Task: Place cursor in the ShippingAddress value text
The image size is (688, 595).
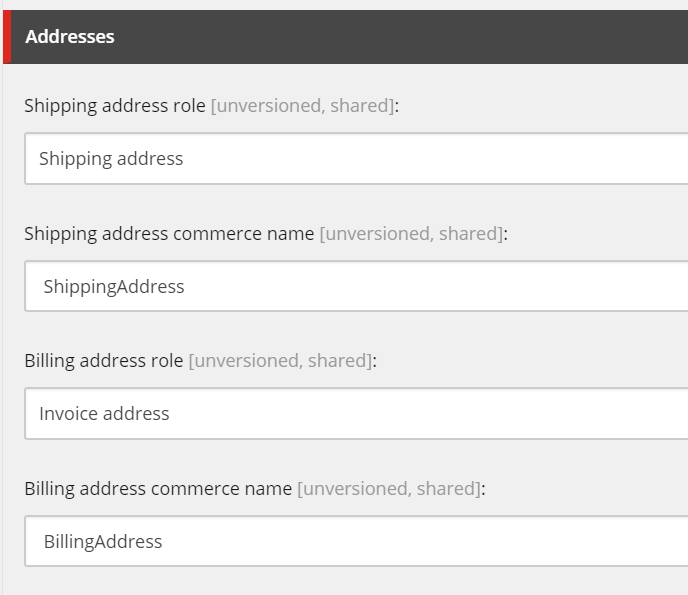Action: tap(114, 287)
